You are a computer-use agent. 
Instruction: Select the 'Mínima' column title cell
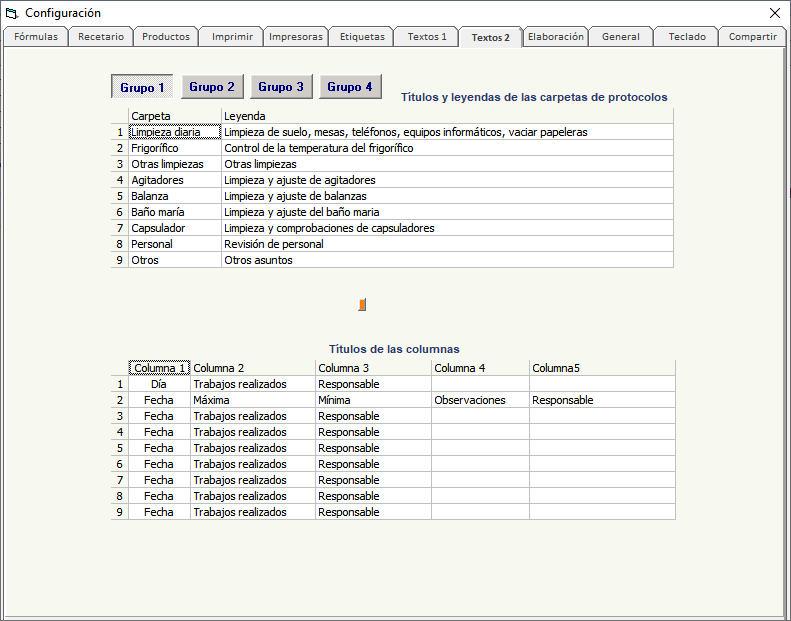373,401
